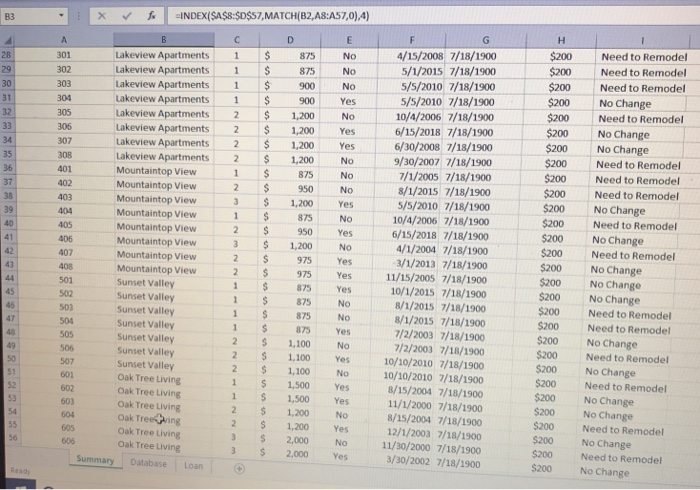Add a new sheet with the plus icon

click(x=239, y=469)
